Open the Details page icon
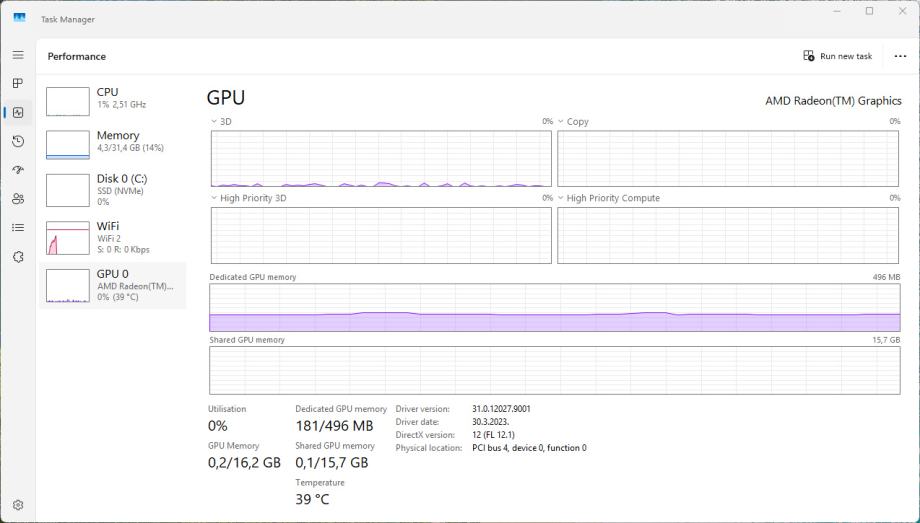The height and width of the screenshot is (523, 920). pyautogui.click(x=18, y=228)
